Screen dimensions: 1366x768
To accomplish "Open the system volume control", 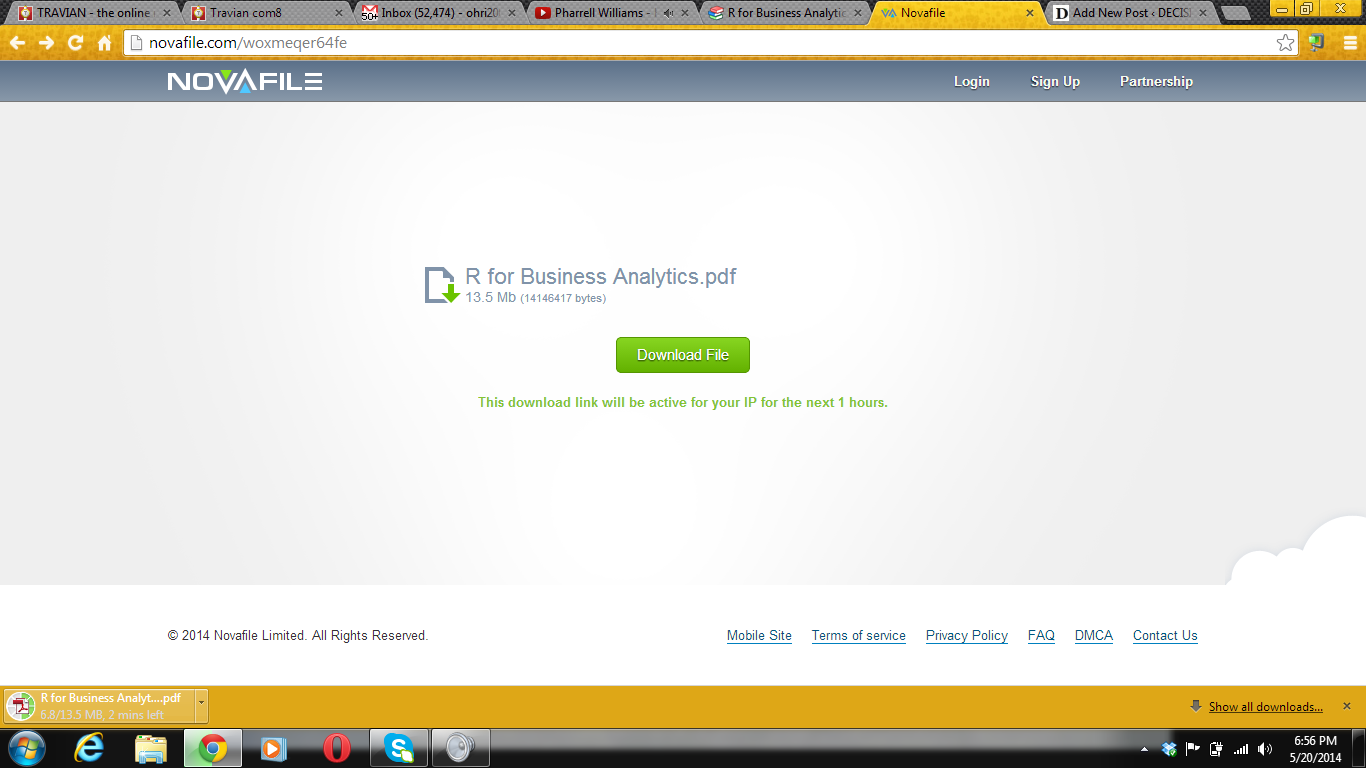I will click(1265, 749).
